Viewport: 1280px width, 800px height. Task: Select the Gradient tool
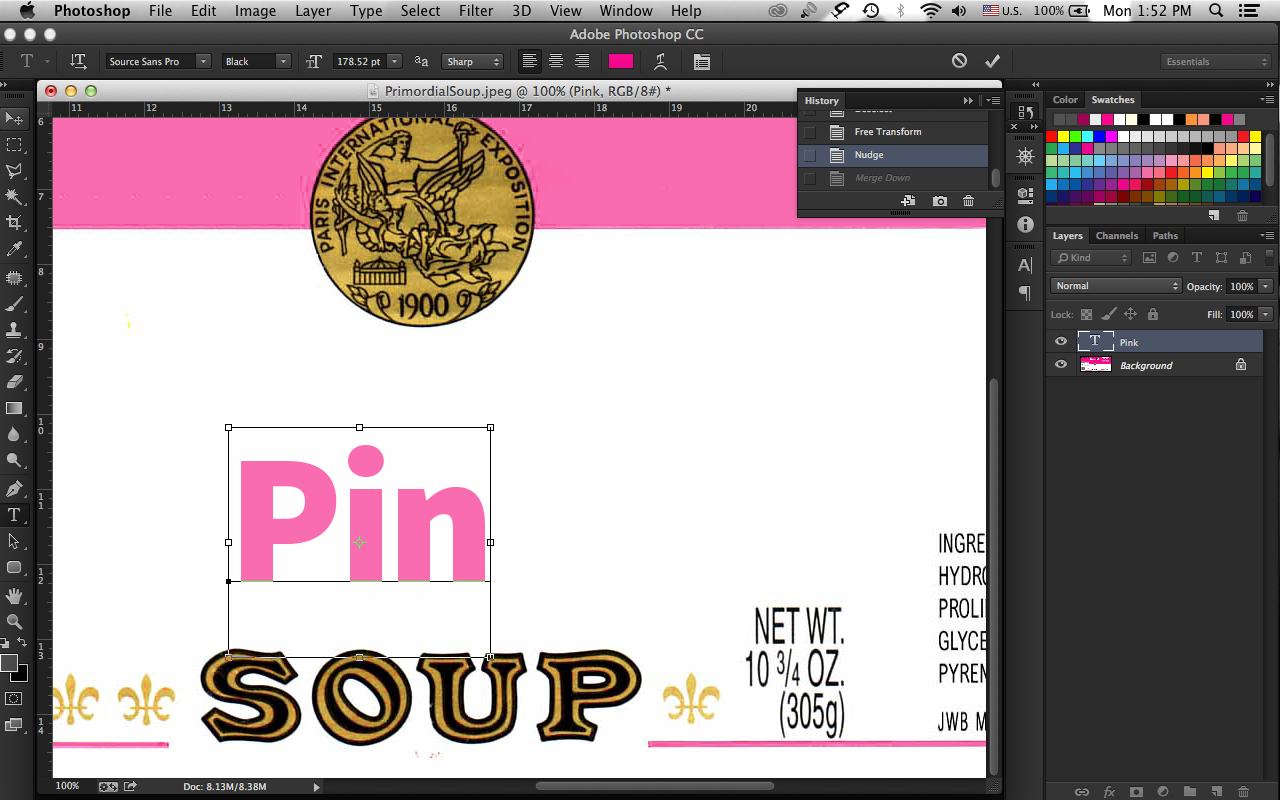[x=14, y=408]
